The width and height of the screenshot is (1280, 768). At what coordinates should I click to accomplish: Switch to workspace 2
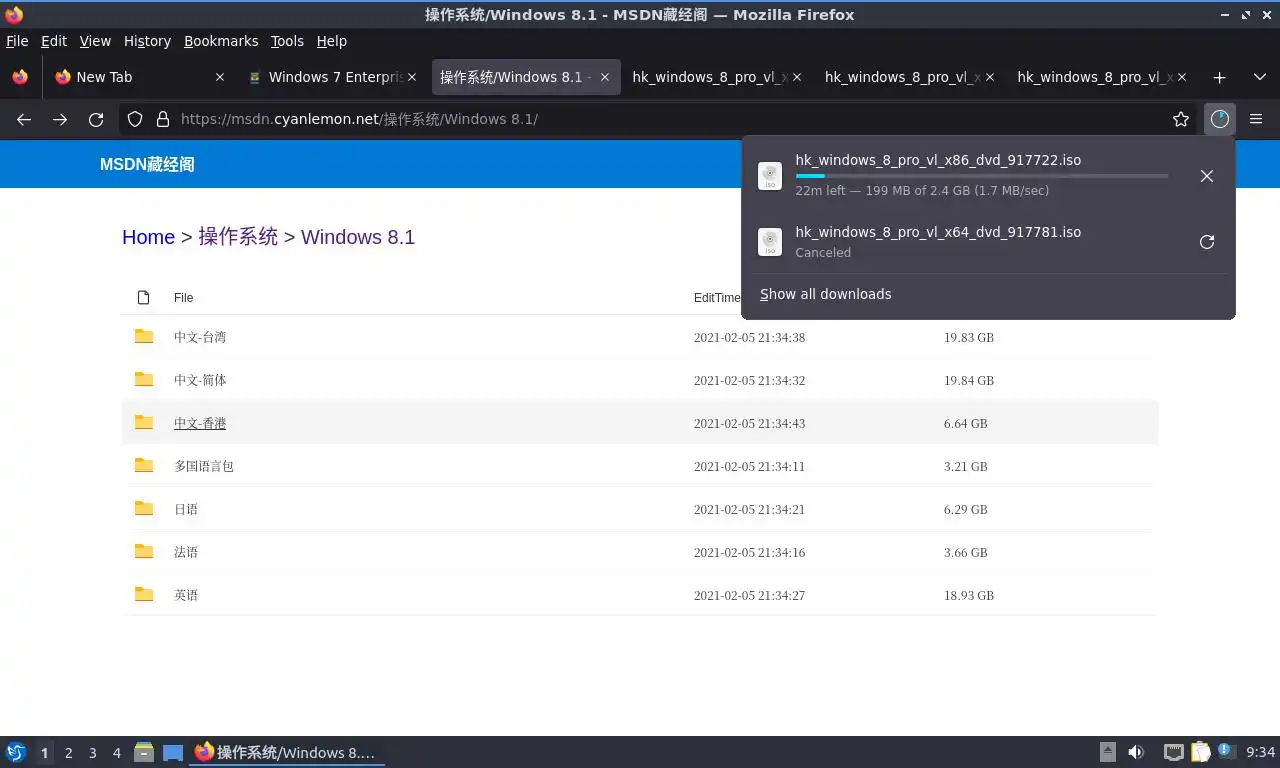click(68, 753)
